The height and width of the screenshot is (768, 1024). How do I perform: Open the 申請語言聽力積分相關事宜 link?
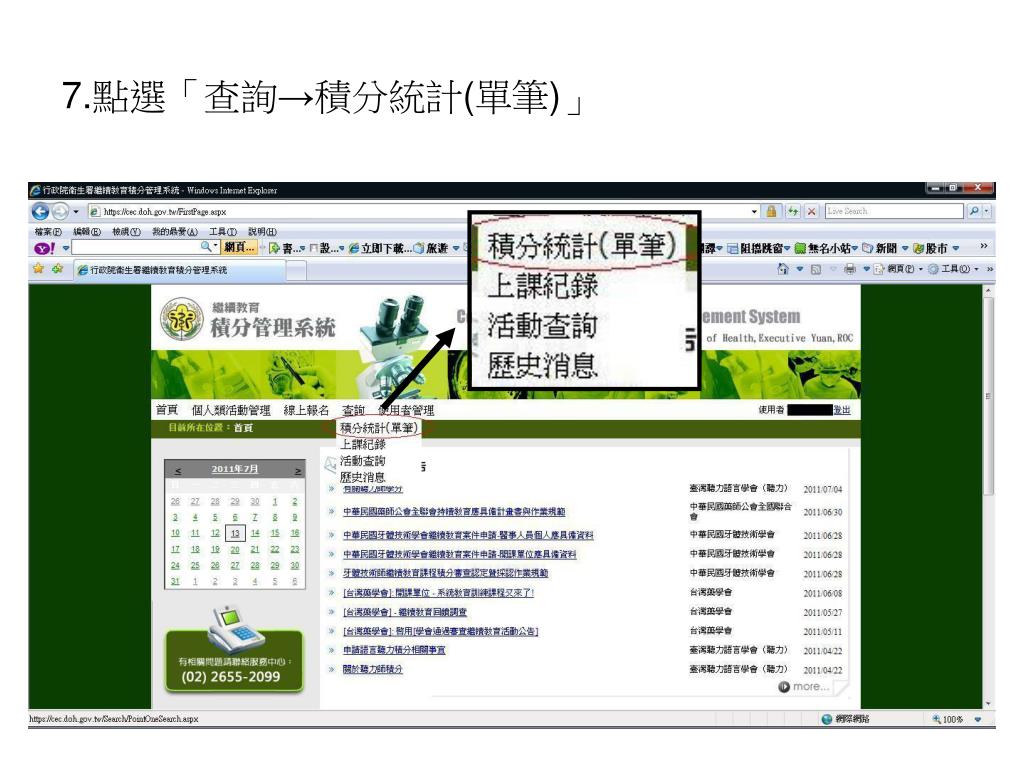coord(394,650)
